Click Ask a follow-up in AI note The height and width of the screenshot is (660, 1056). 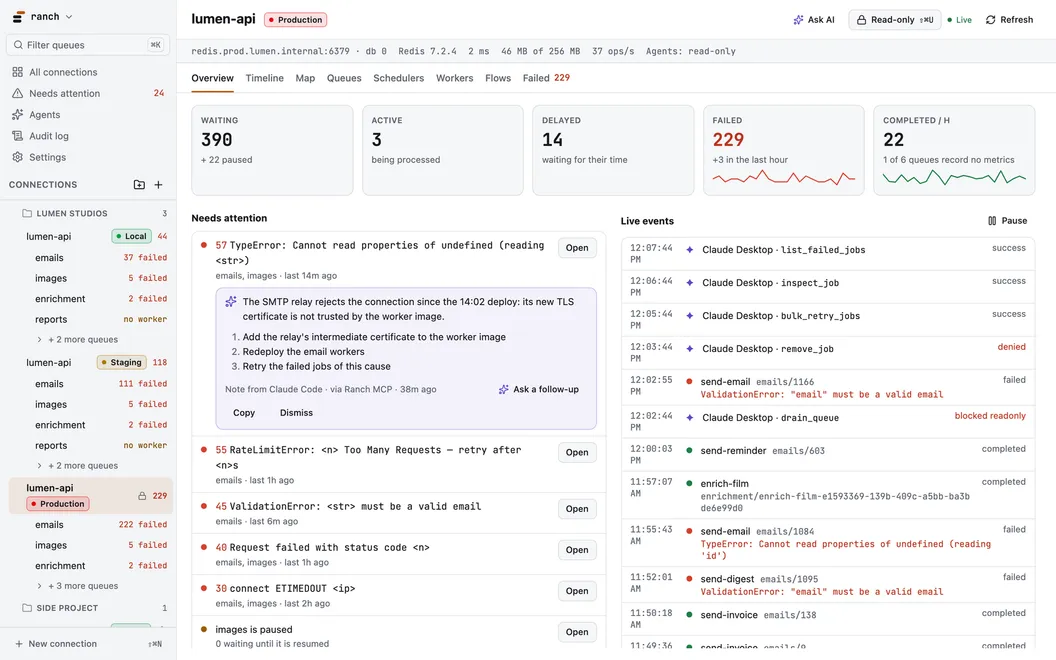pos(539,389)
